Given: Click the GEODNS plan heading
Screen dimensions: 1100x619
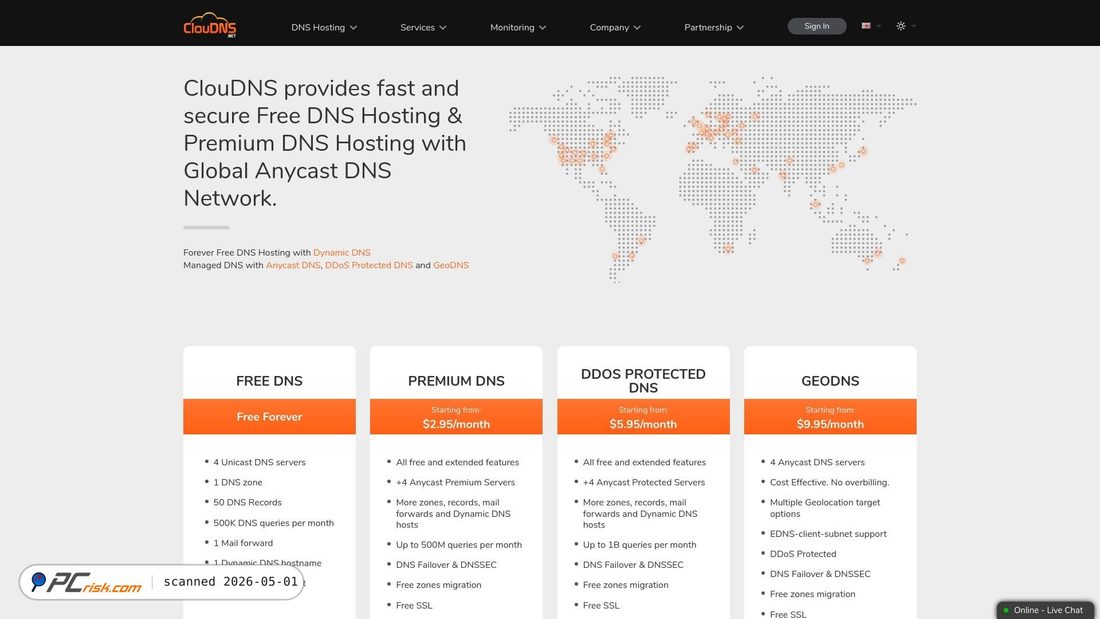Looking at the screenshot, I should tap(830, 381).
